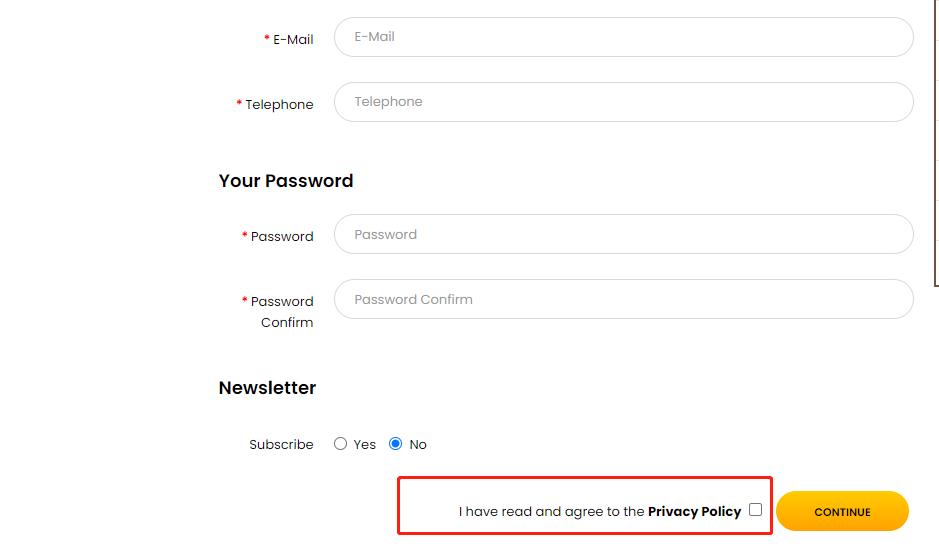This screenshot has height=547, width=939.
Task: Click the Password Confirm label
Action: pos(282,311)
